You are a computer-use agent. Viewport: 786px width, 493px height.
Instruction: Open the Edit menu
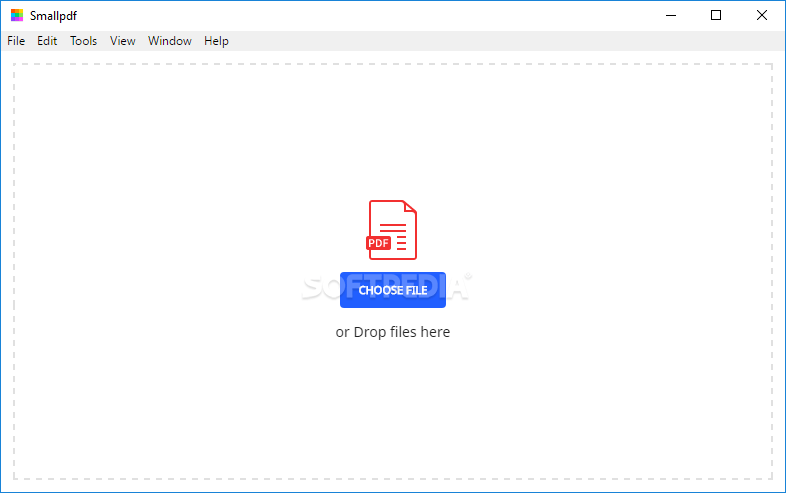point(47,41)
